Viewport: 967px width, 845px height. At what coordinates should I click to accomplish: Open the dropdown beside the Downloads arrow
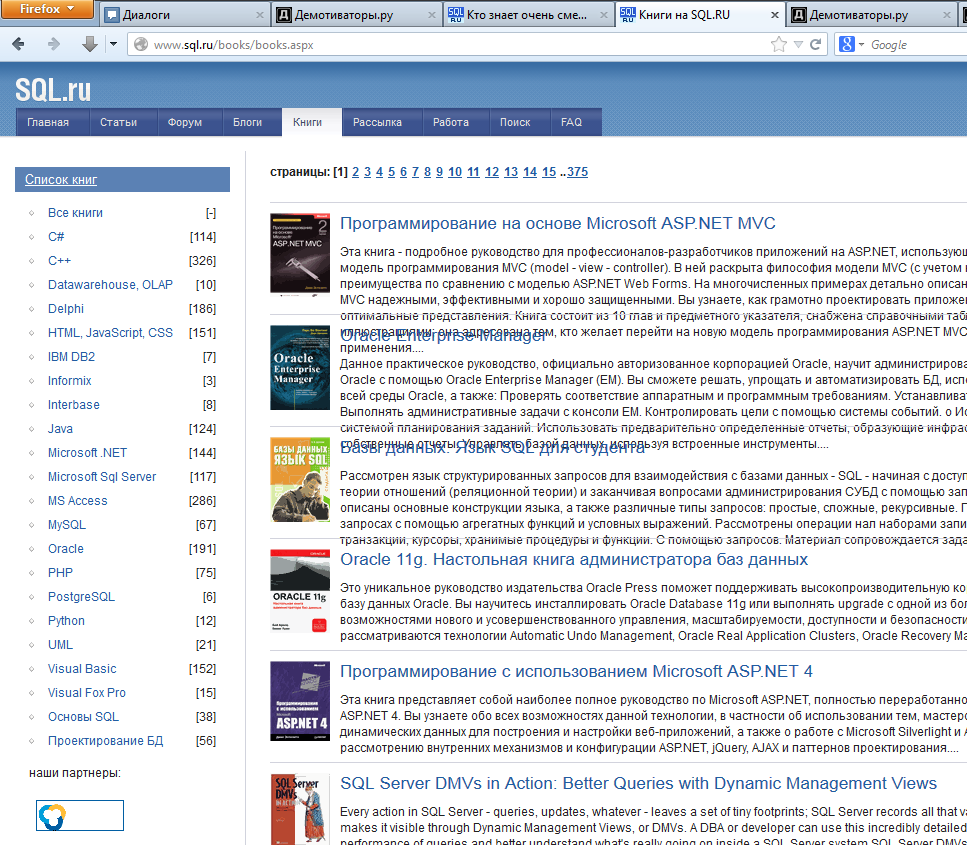point(113,44)
